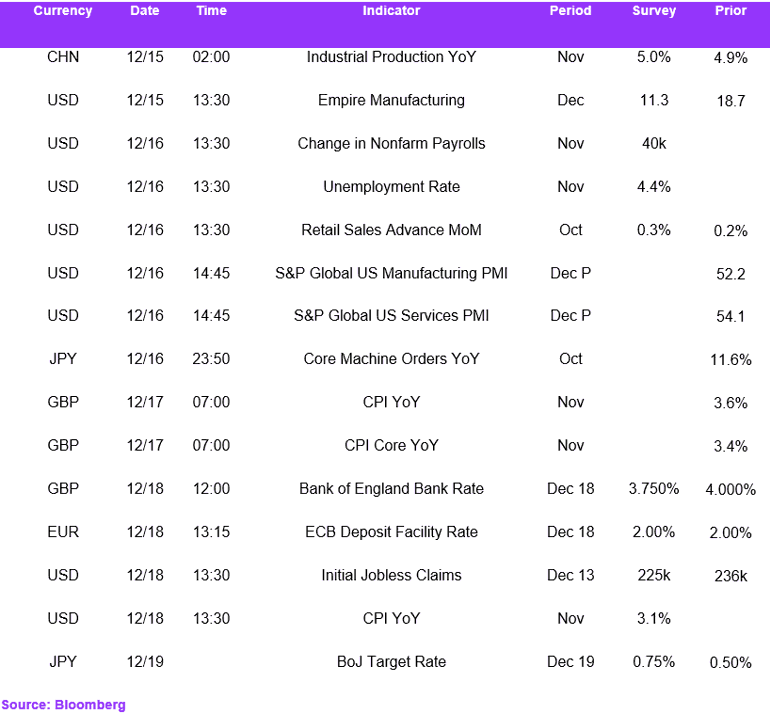Click the Indicator column header

[x=391, y=11]
